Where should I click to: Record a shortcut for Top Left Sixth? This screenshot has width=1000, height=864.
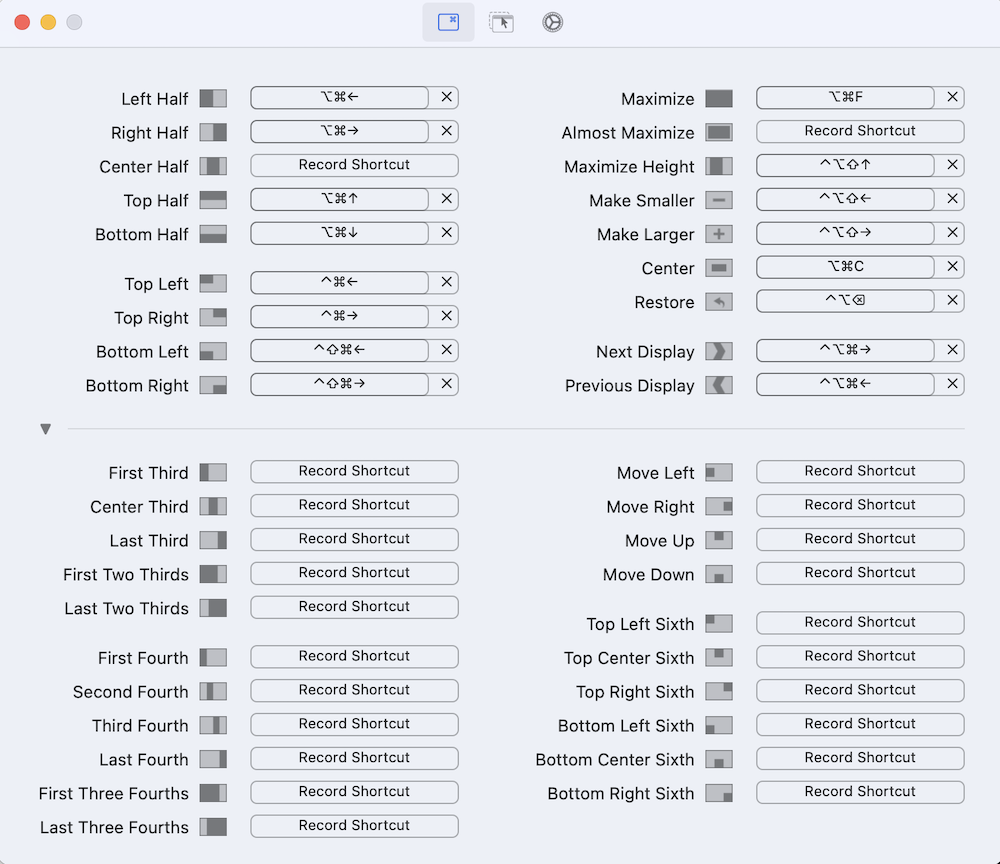(x=860, y=622)
